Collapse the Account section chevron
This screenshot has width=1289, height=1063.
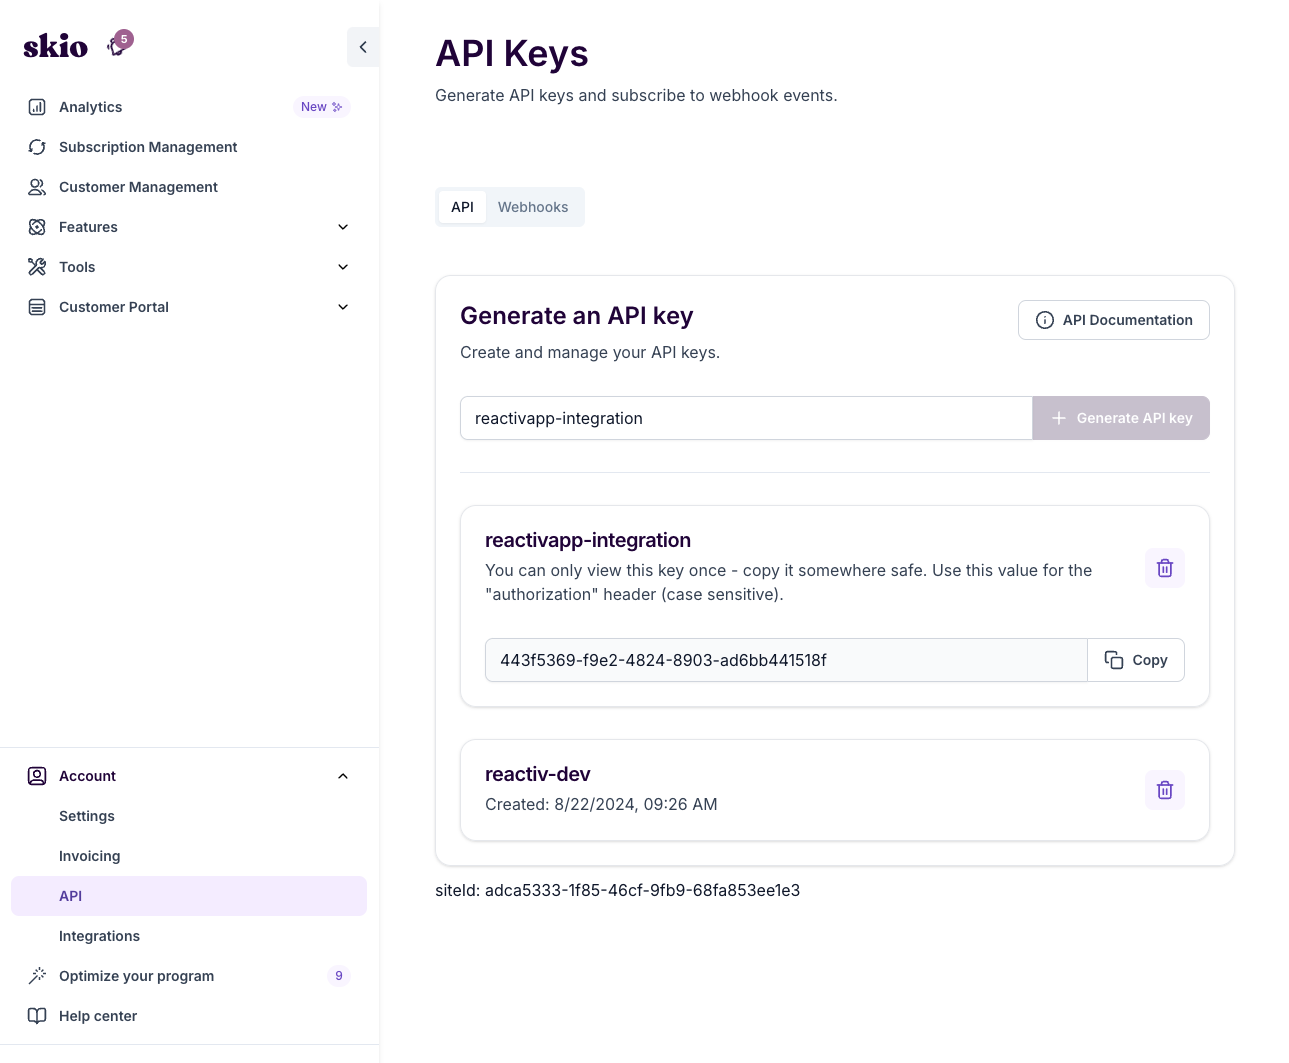343,776
